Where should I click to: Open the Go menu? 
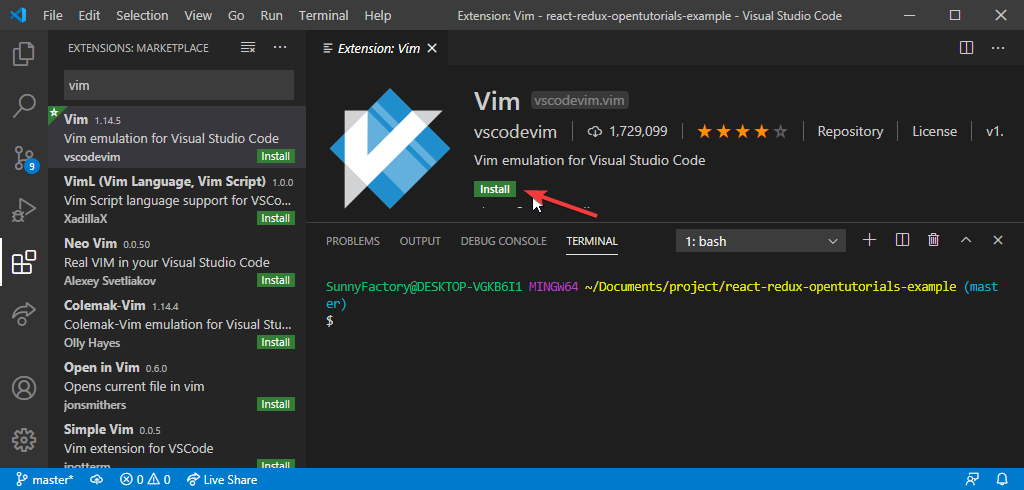pyautogui.click(x=236, y=15)
